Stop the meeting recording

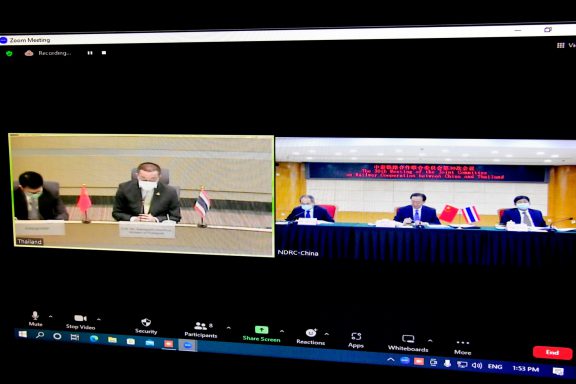click(x=104, y=53)
